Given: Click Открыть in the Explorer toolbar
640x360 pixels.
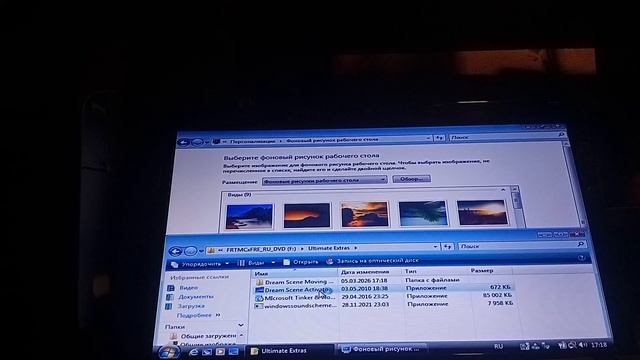Looking at the screenshot, I should point(301,262).
